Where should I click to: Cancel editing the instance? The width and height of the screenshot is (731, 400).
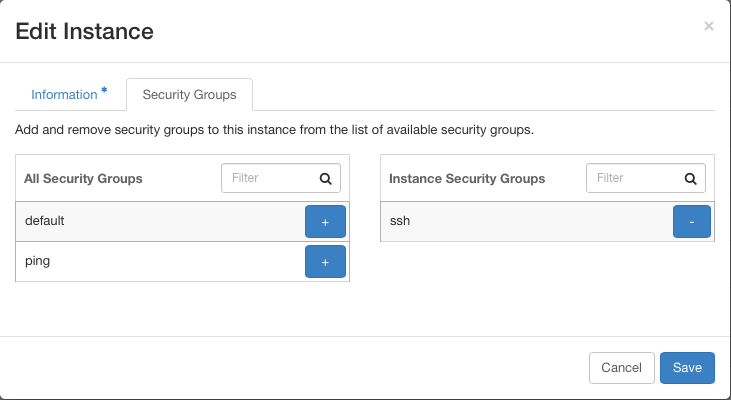point(621,368)
